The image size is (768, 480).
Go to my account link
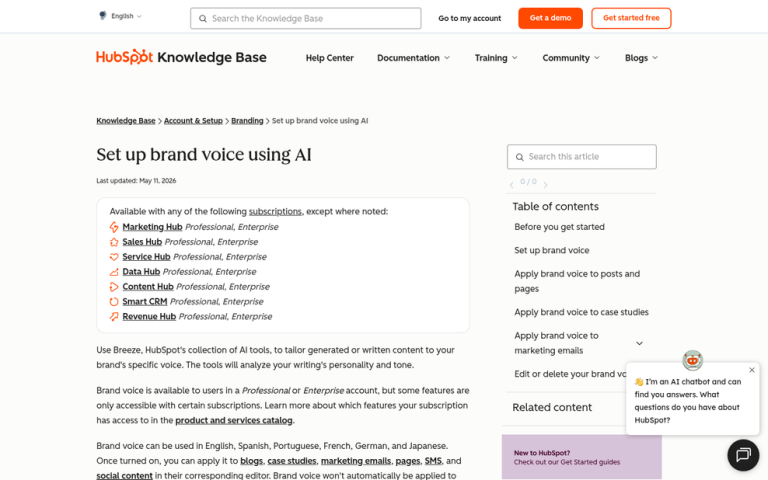[x=469, y=18]
